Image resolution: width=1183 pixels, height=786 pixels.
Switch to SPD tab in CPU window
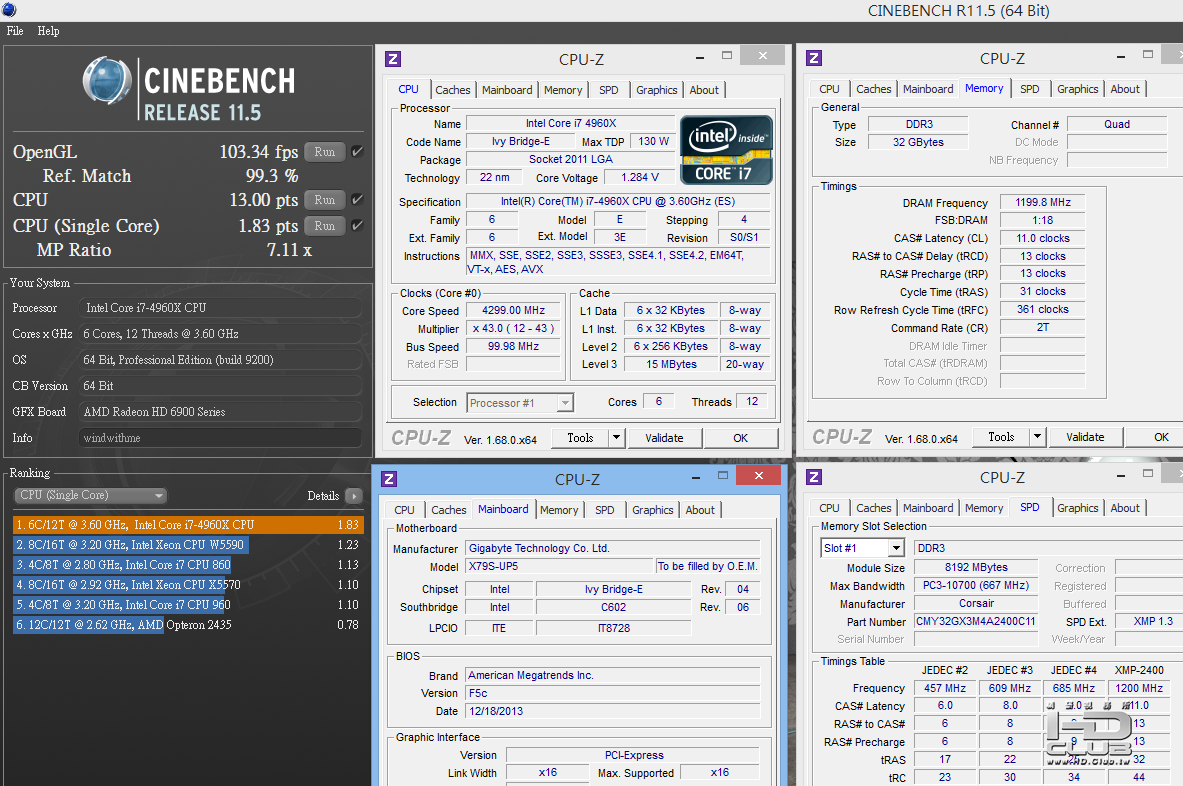pyautogui.click(x=609, y=90)
